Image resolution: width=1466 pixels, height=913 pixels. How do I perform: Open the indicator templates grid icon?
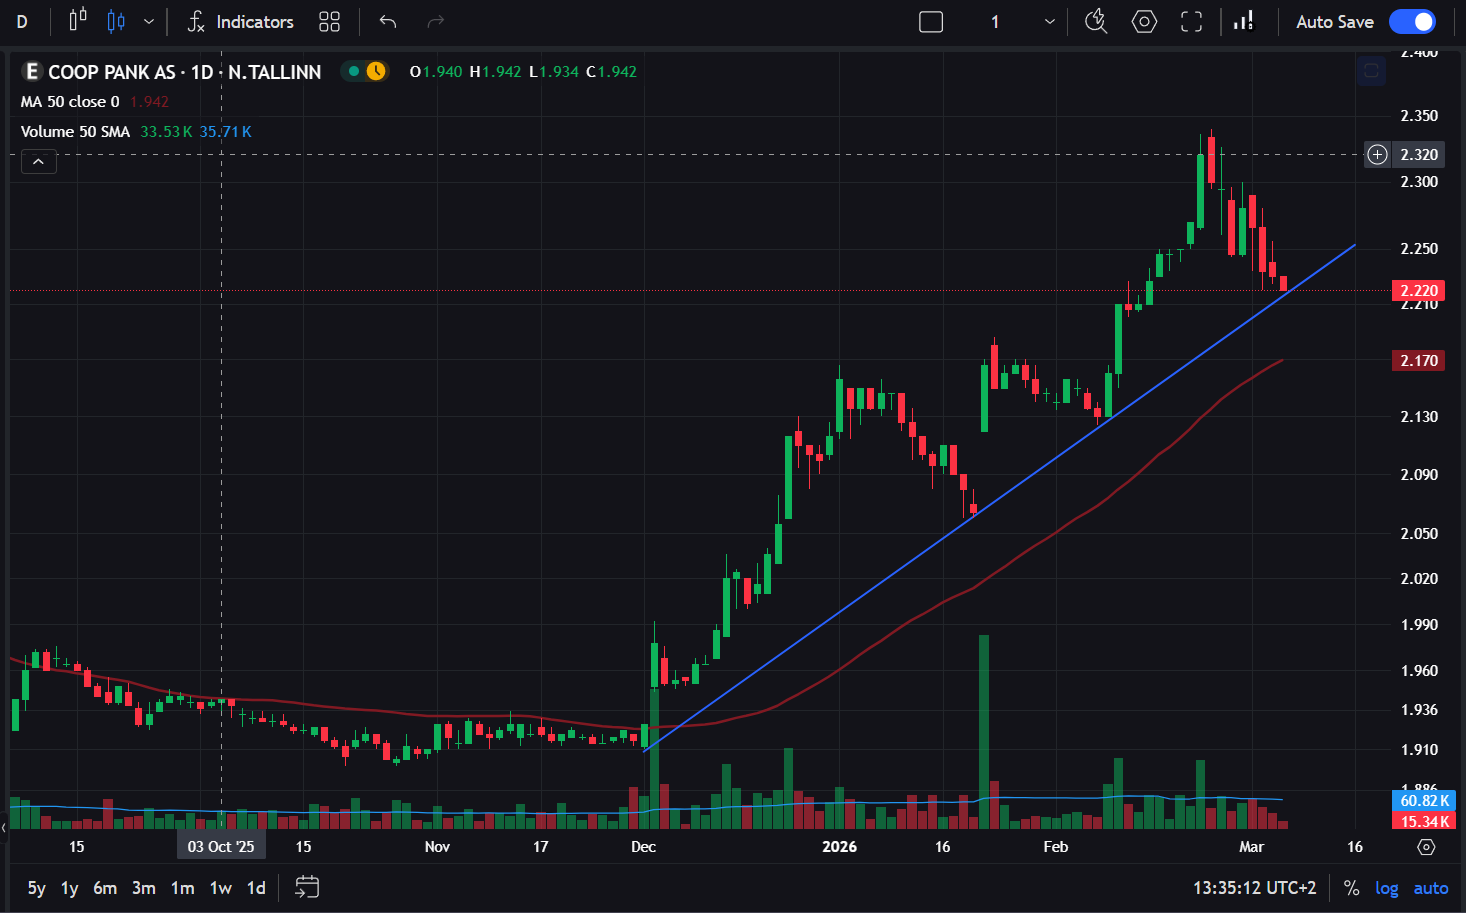pos(329,22)
